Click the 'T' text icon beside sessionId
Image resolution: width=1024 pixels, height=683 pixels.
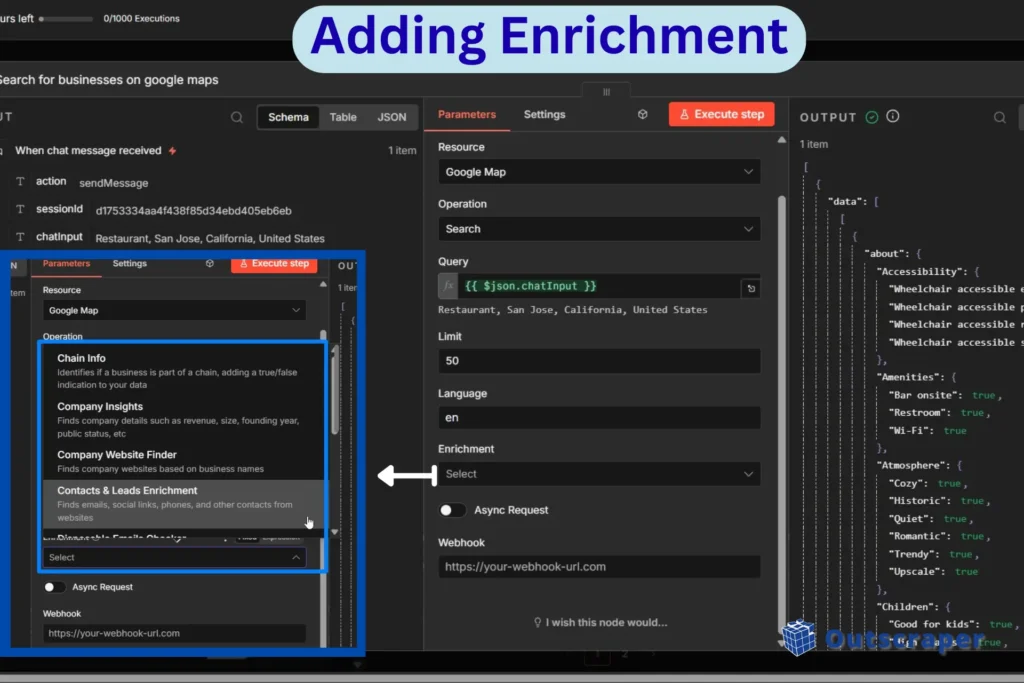point(21,209)
